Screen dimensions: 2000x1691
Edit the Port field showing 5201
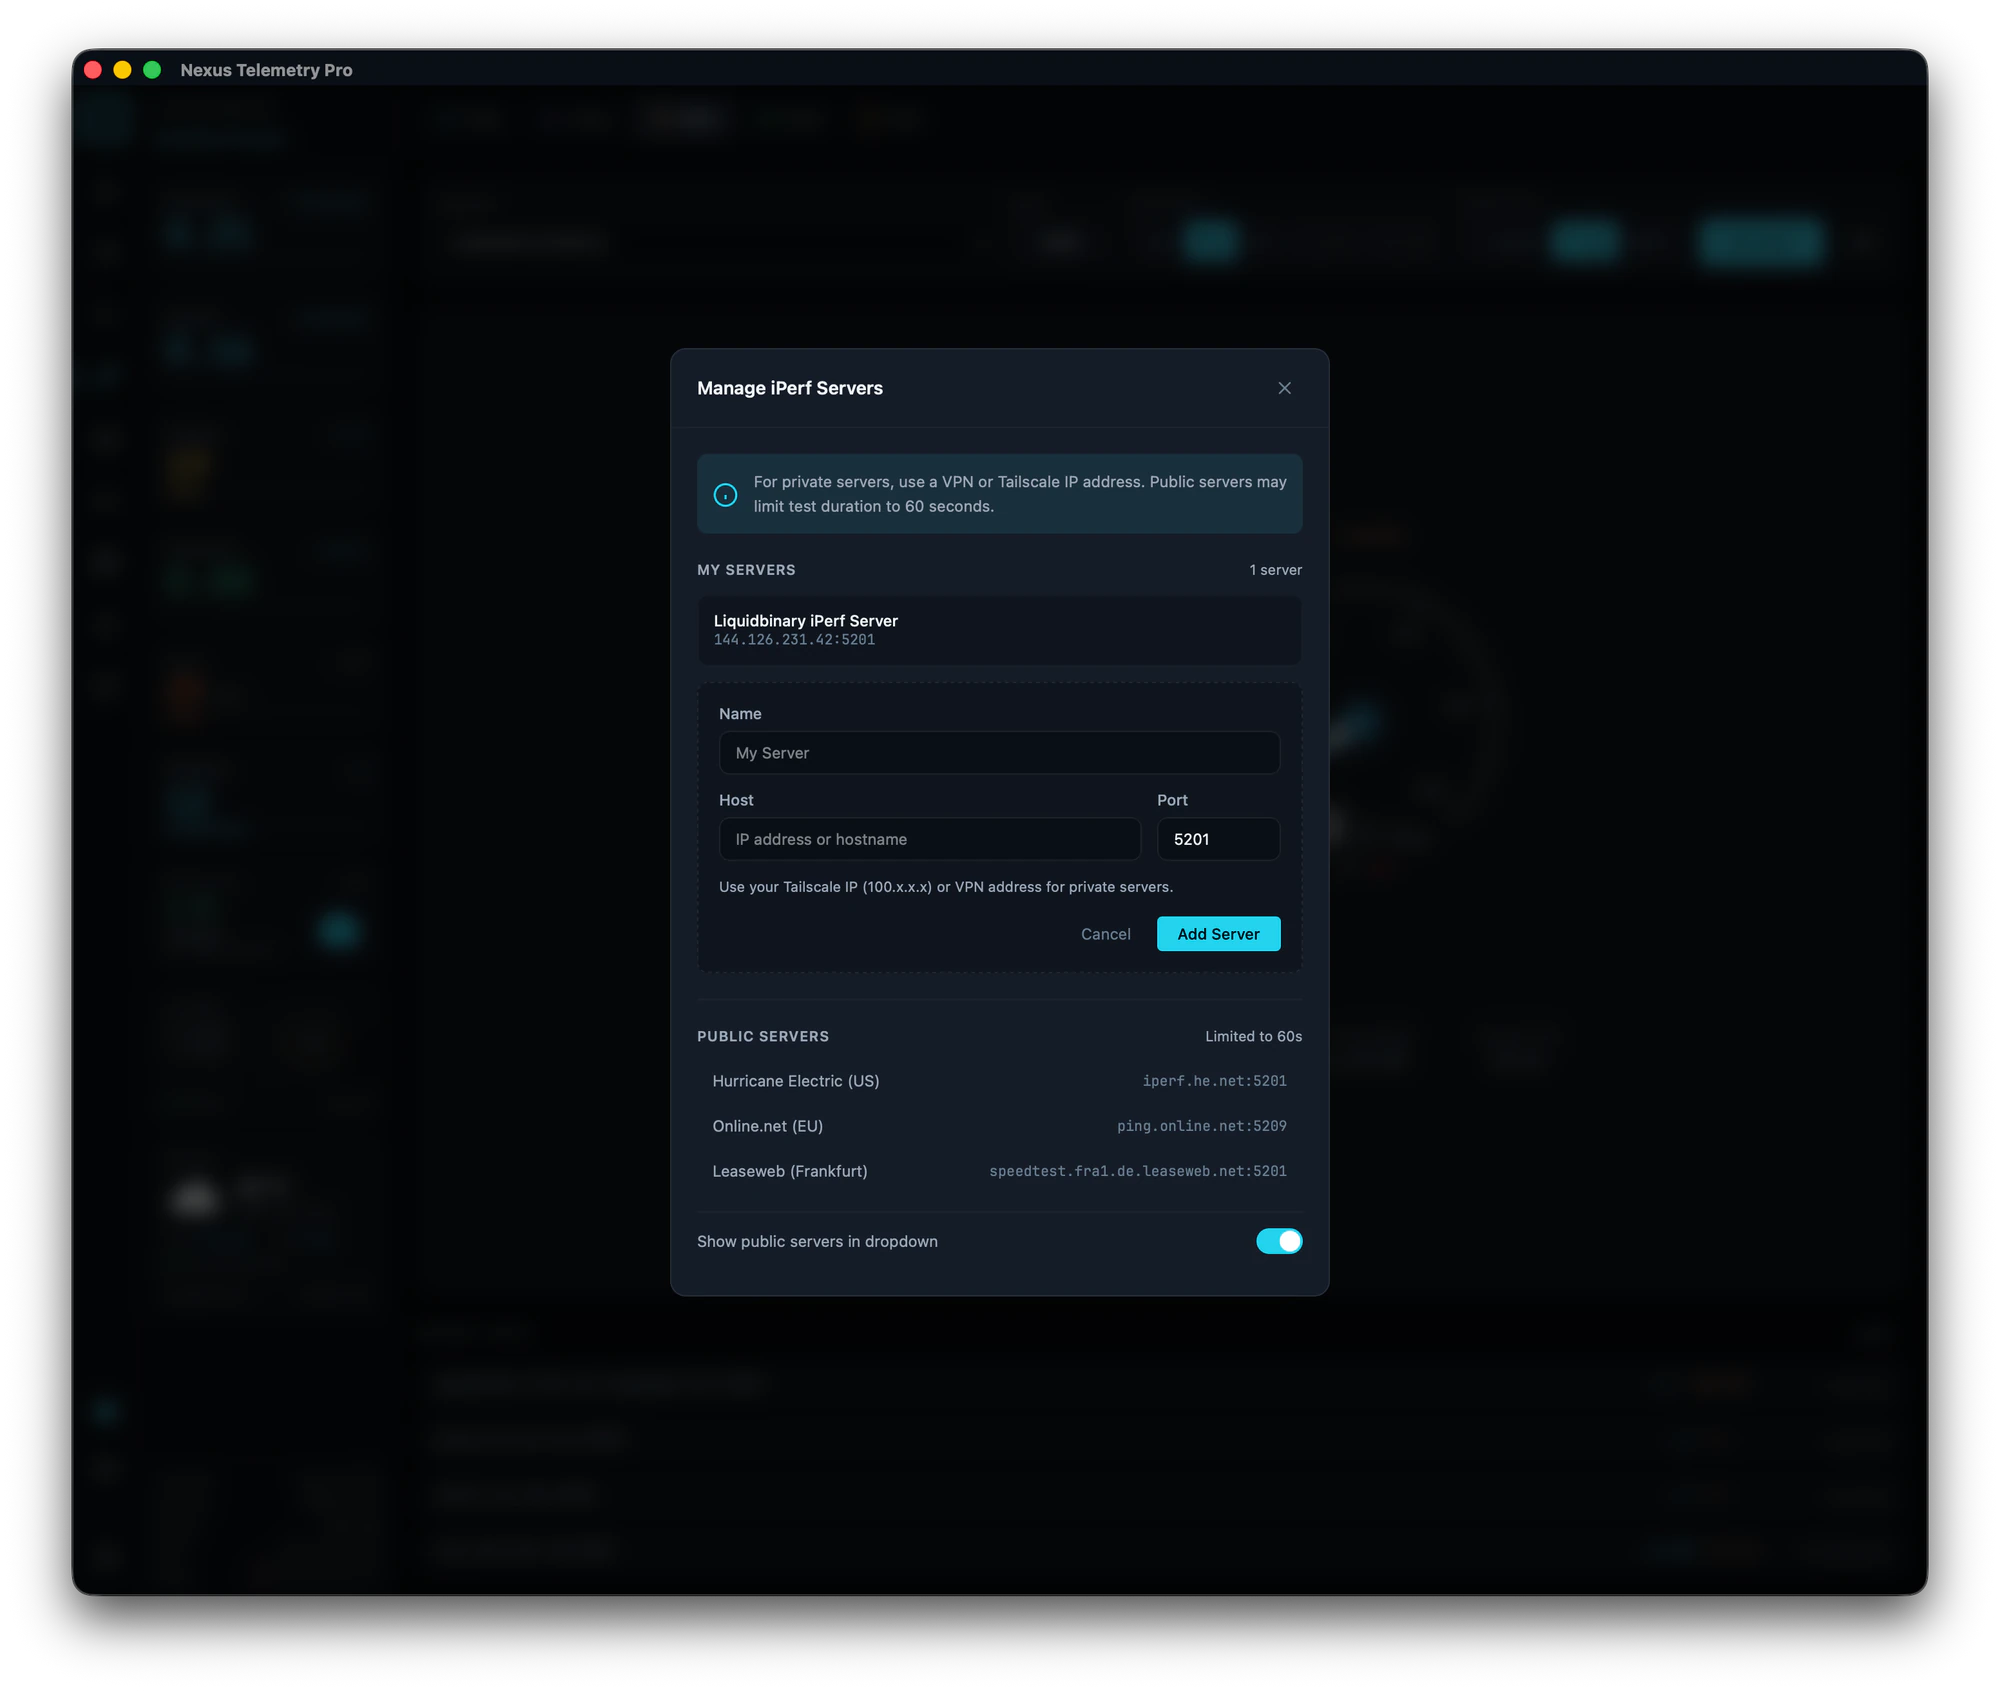1218,839
